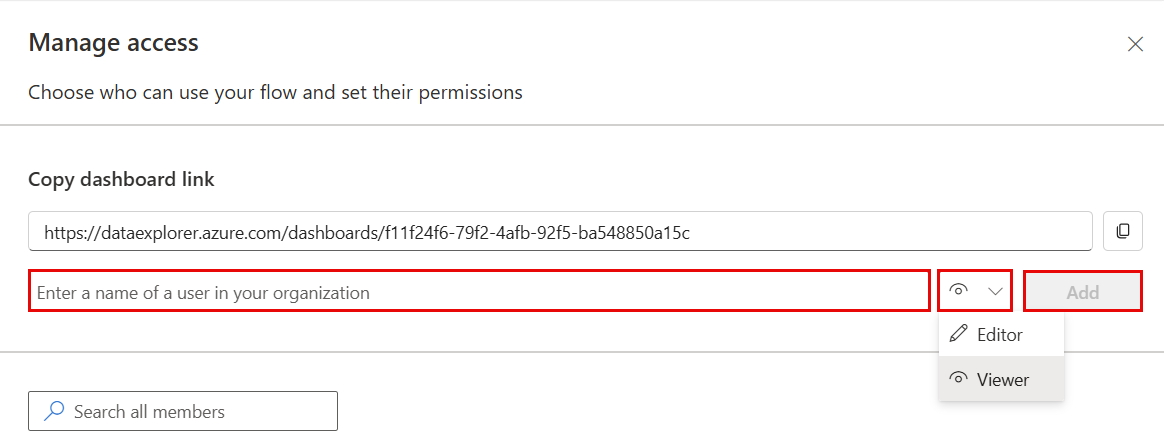
Task: Click the copy dashboard link icon
Action: pos(1123,231)
